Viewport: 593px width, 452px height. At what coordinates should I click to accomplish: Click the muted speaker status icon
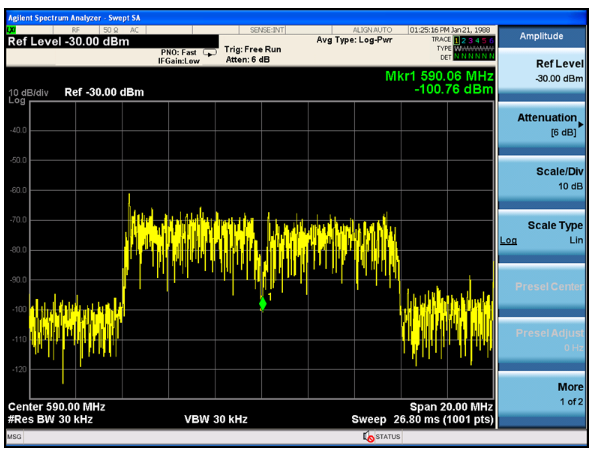click(x=368, y=436)
